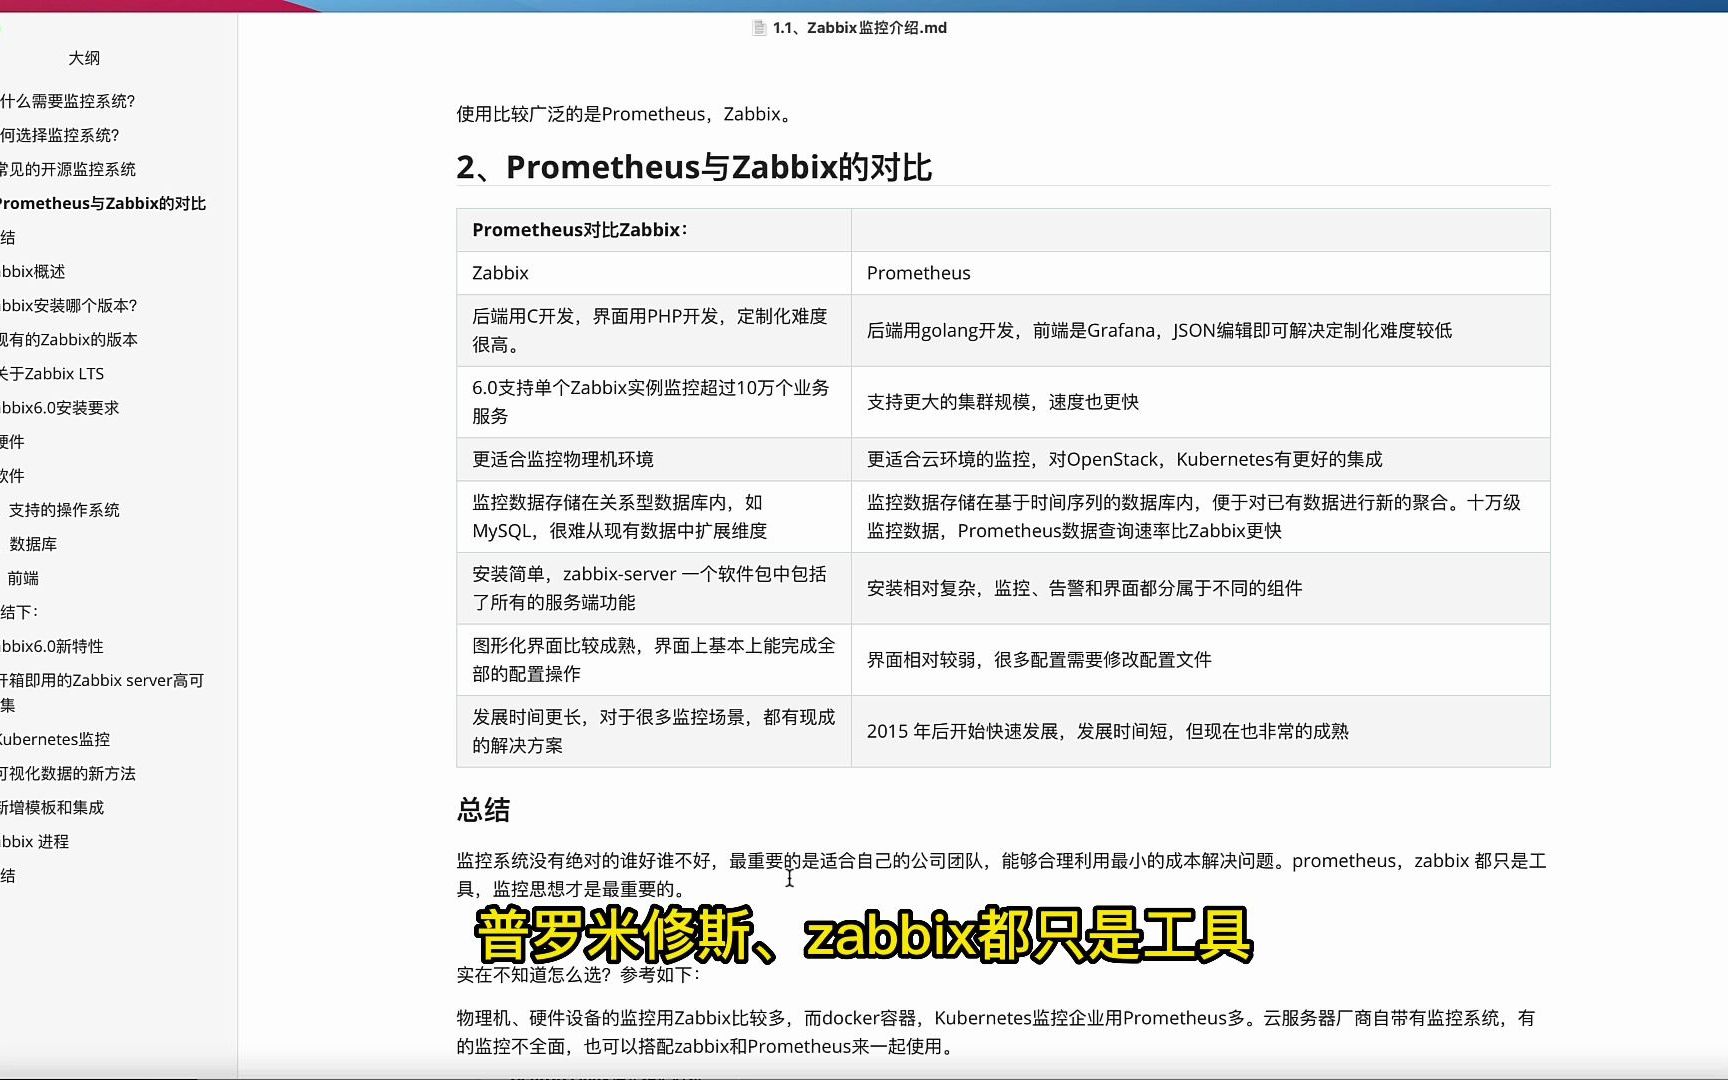
Task: Open outline item 支持的操作系统
Action: point(64,510)
